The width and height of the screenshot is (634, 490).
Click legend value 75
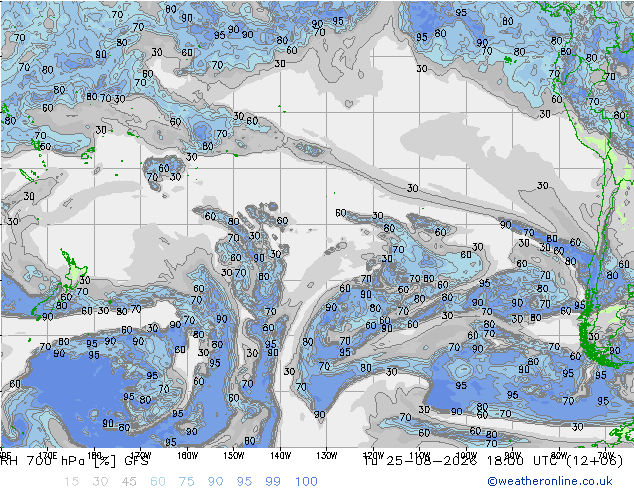click(186, 481)
